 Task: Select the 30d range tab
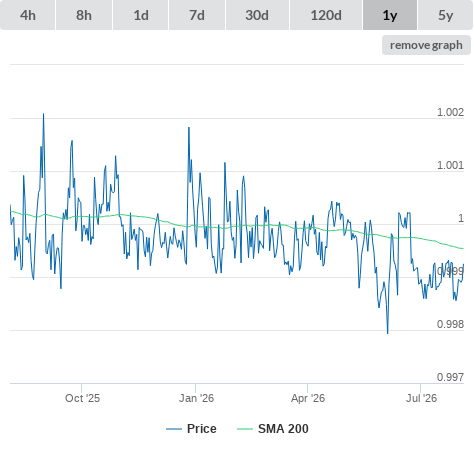click(x=257, y=15)
